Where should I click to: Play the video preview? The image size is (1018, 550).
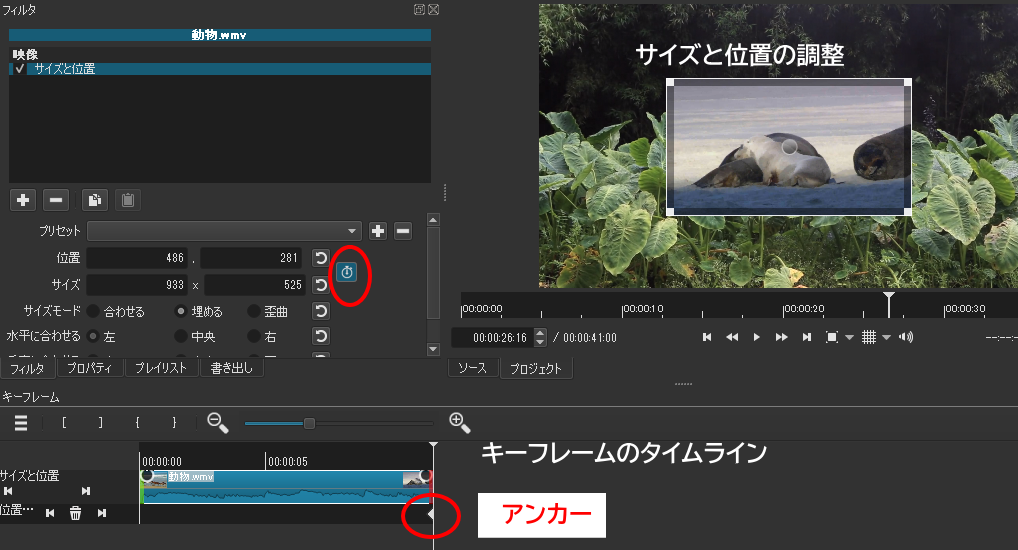click(757, 337)
